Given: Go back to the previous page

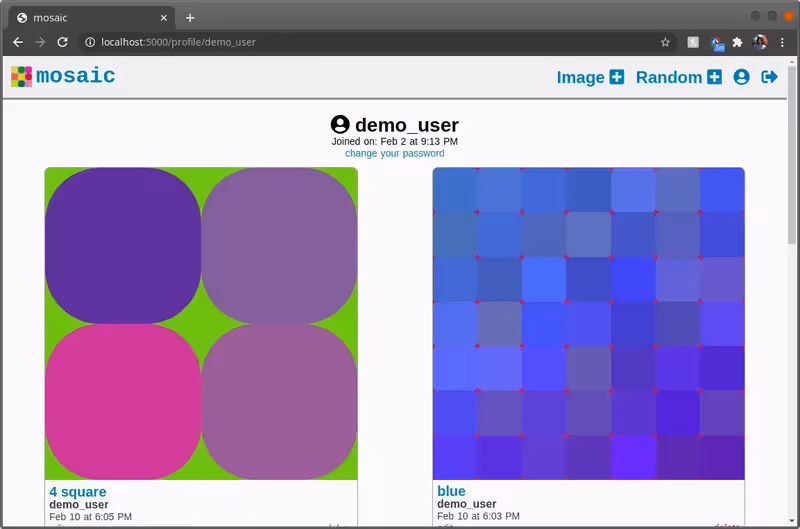Looking at the screenshot, I should [18, 43].
